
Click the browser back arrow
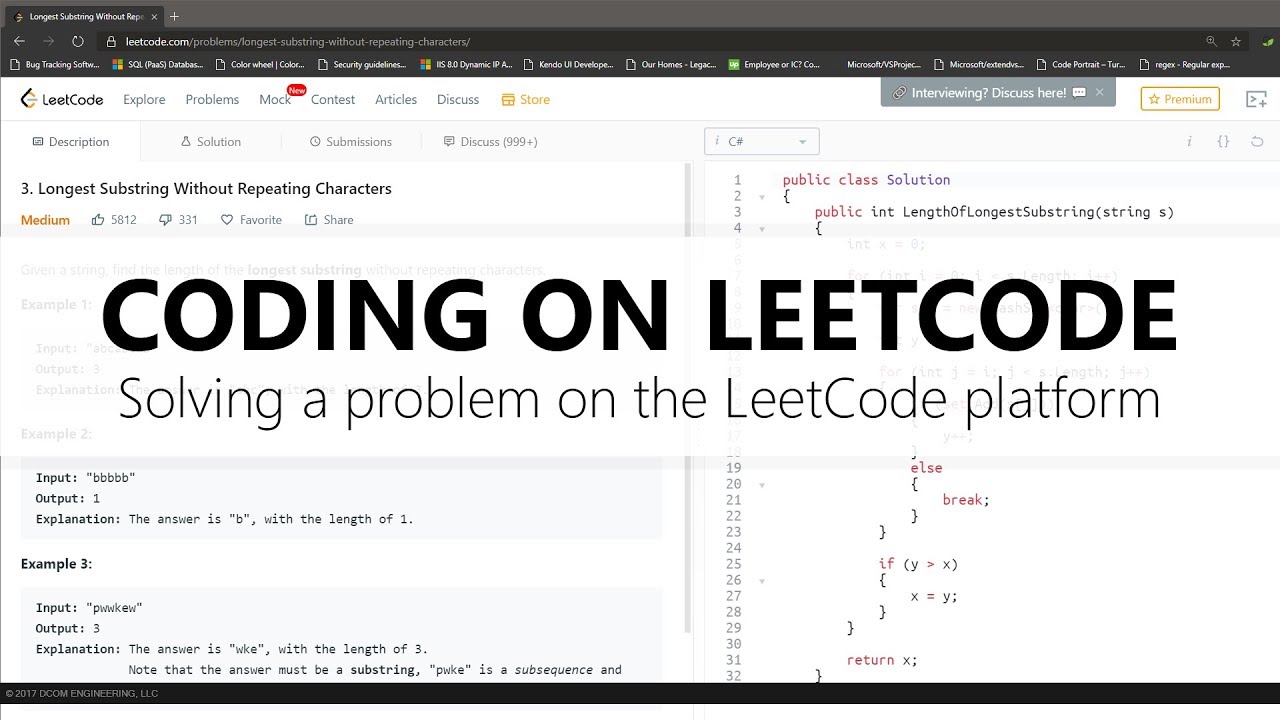[19, 41]
